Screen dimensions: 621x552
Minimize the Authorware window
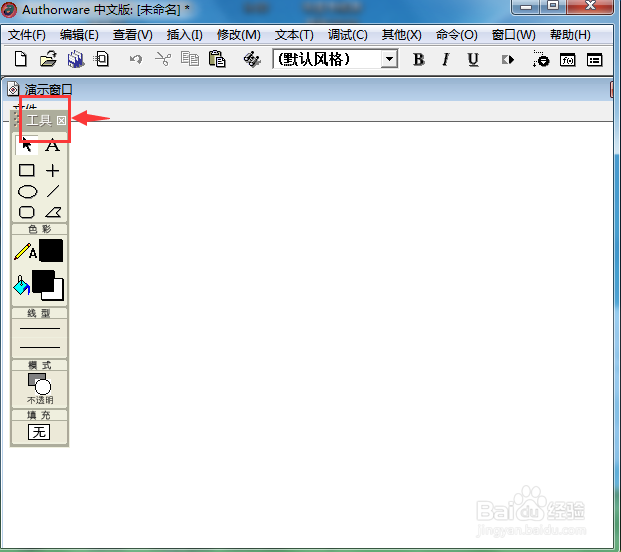click(526, 6)
